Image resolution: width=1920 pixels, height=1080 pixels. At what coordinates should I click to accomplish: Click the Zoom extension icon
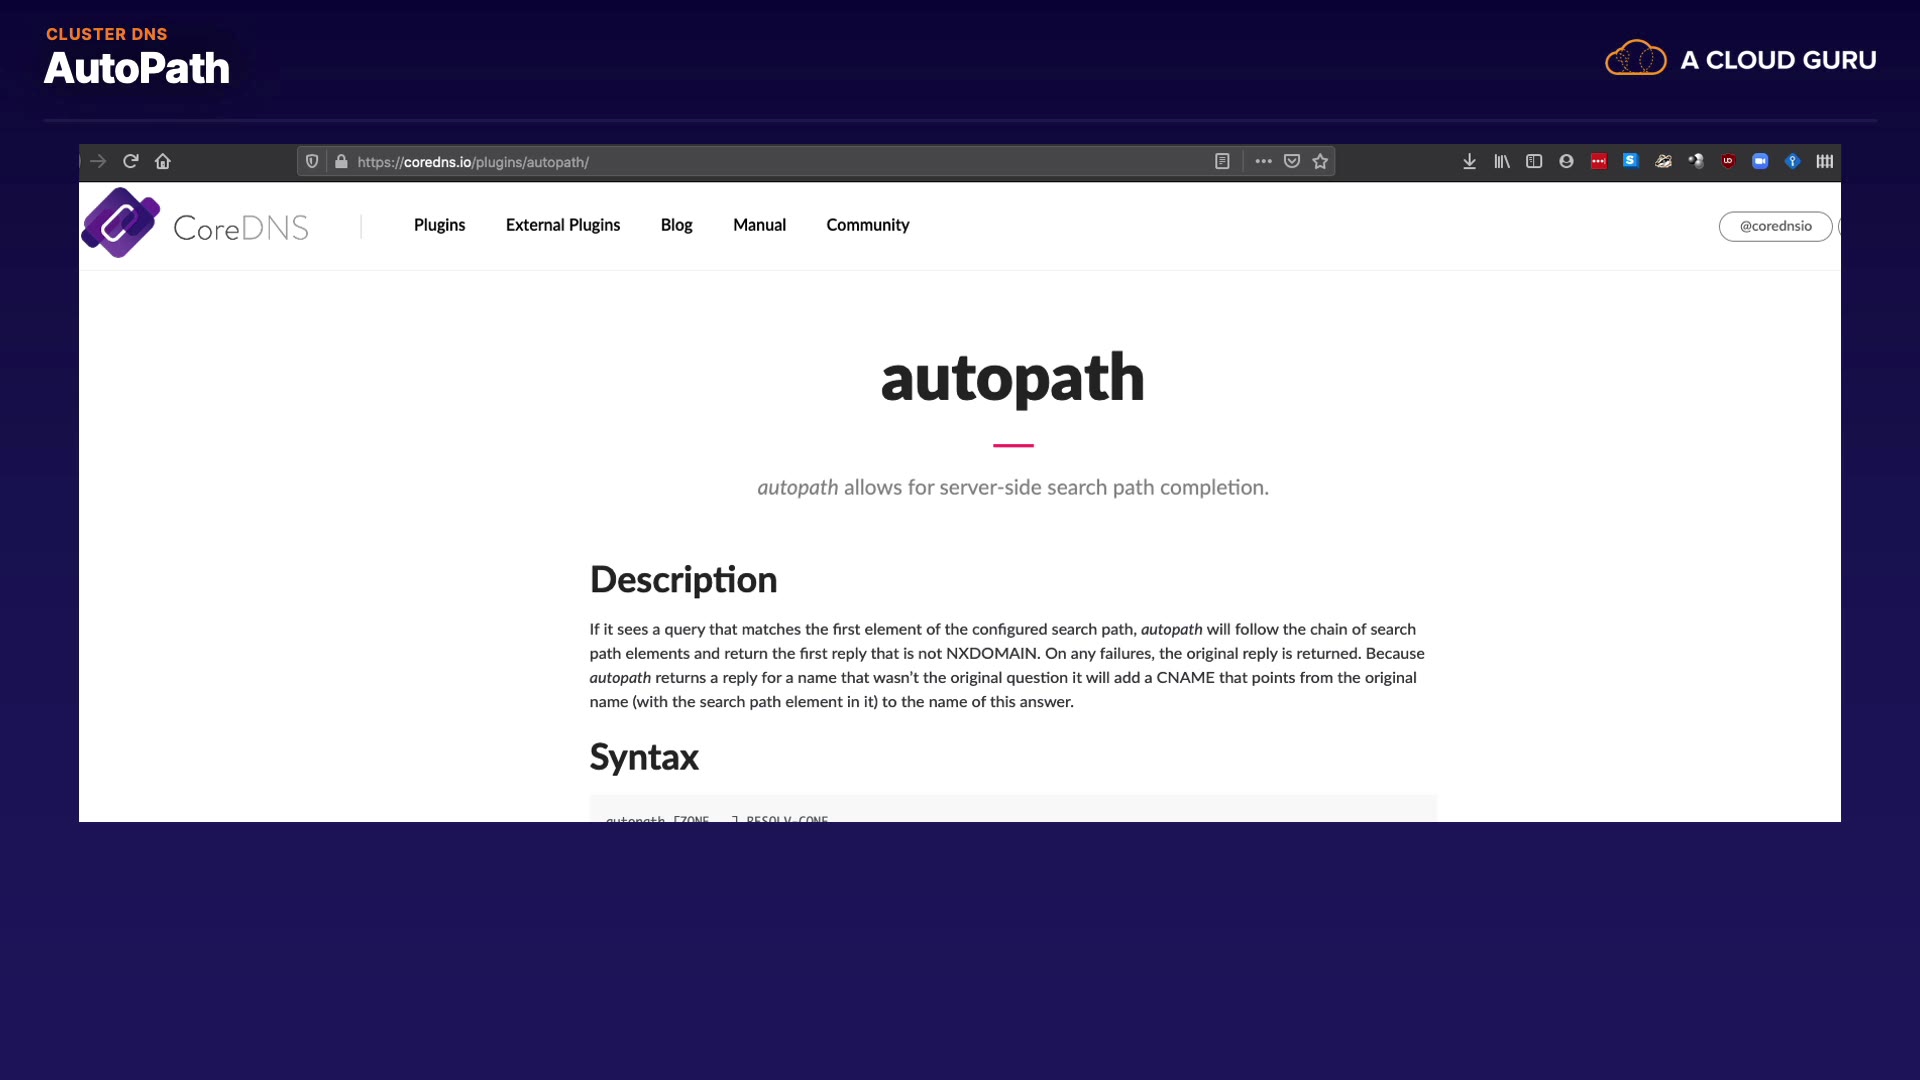1760,161
